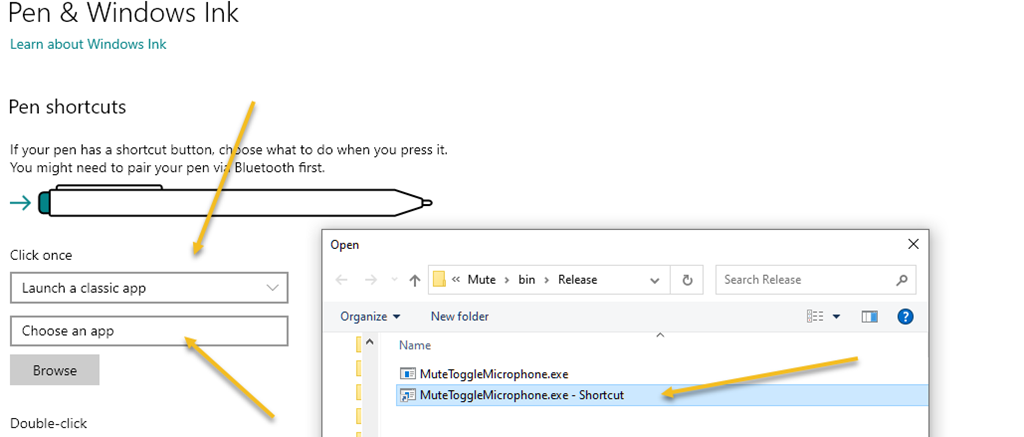The width and height of the screenshot is (1024, 437).
Task: Select MuteToggleMicrophone.exe file
Action: coord(494,374)
